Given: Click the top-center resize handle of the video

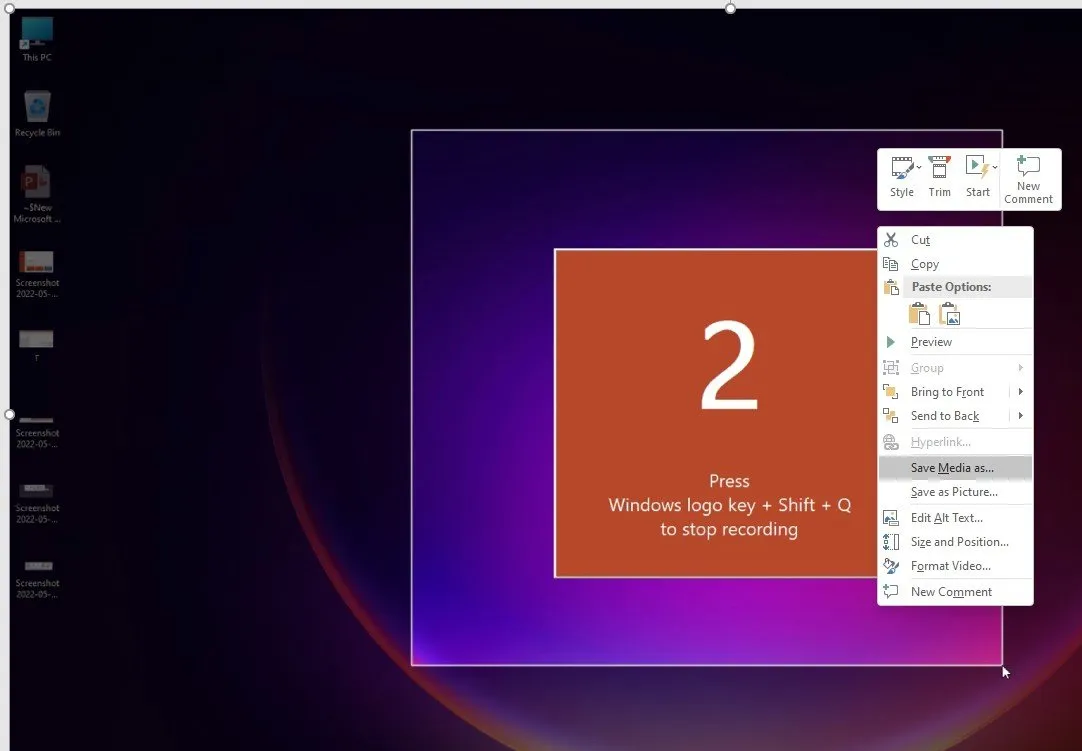Looking at the screenshot, I should [730, 8].
